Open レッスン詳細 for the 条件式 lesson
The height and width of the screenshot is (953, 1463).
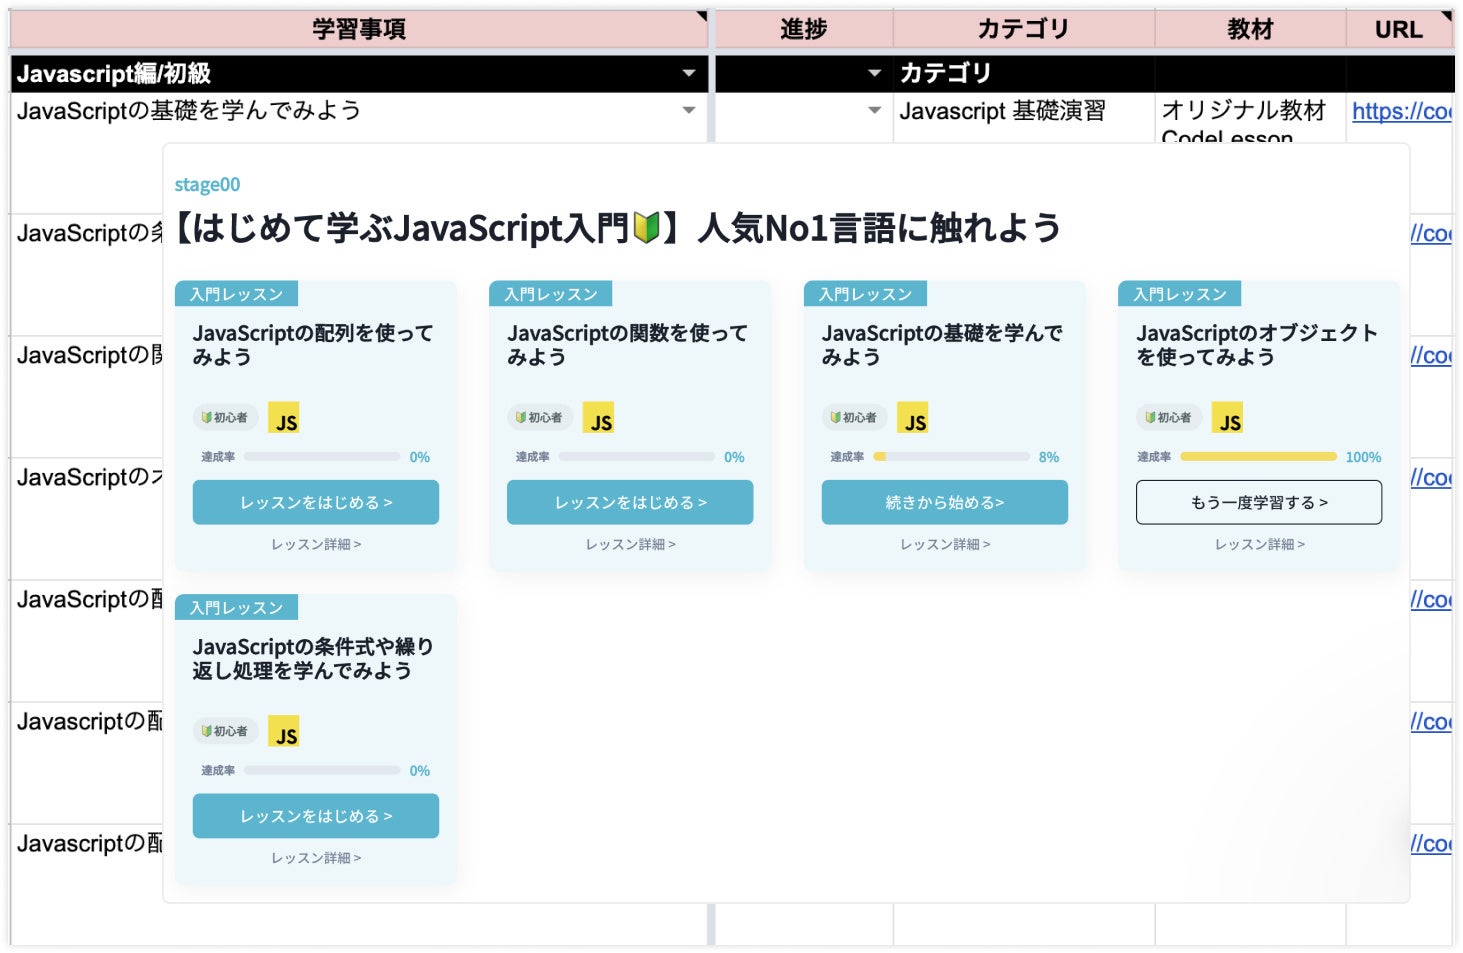click(x=316, y=858)
